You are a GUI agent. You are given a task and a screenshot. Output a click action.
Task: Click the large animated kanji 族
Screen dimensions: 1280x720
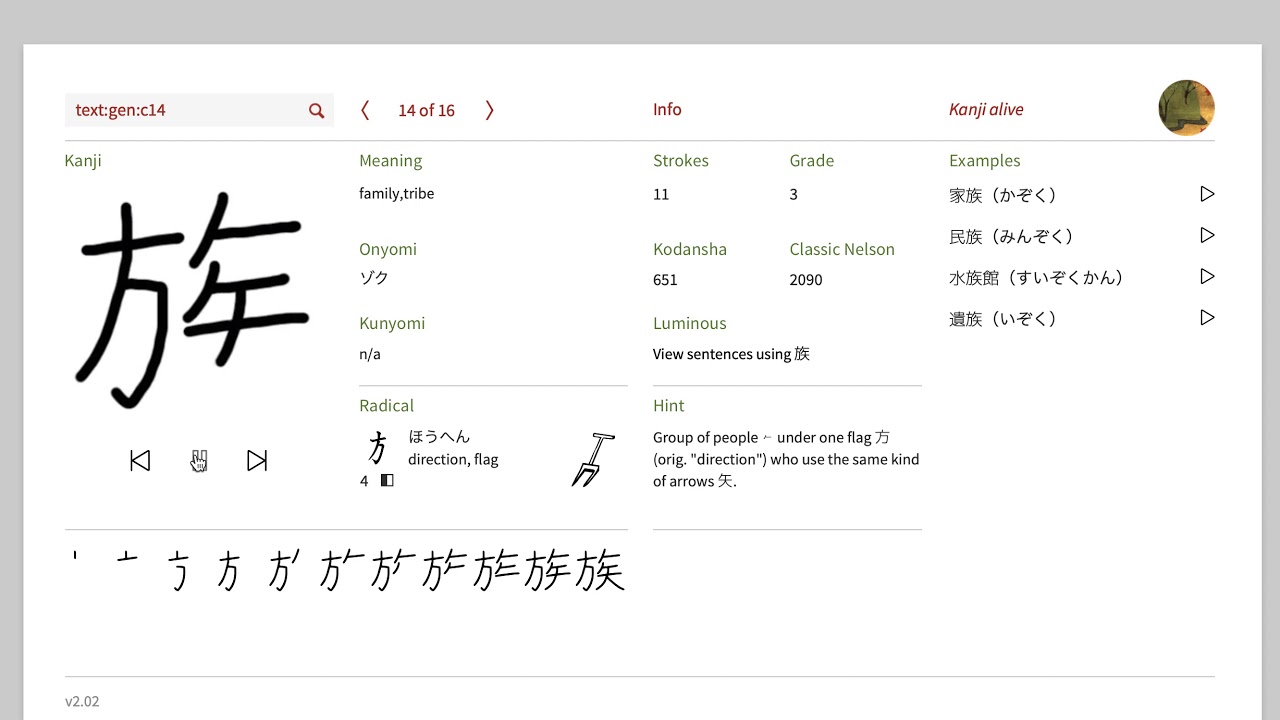coord(190,300)
